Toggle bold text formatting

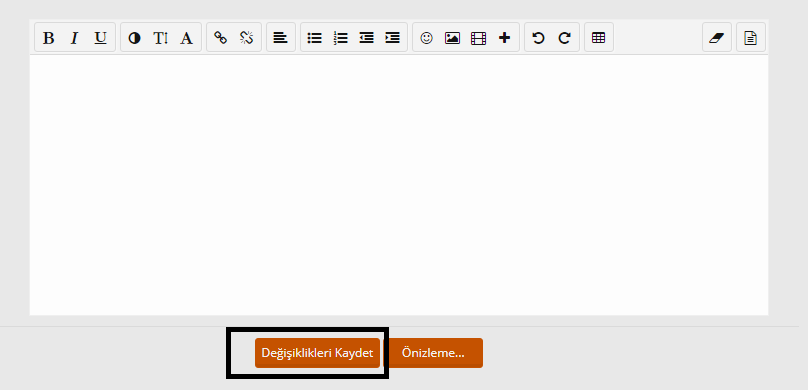click(x=48, y=38)
